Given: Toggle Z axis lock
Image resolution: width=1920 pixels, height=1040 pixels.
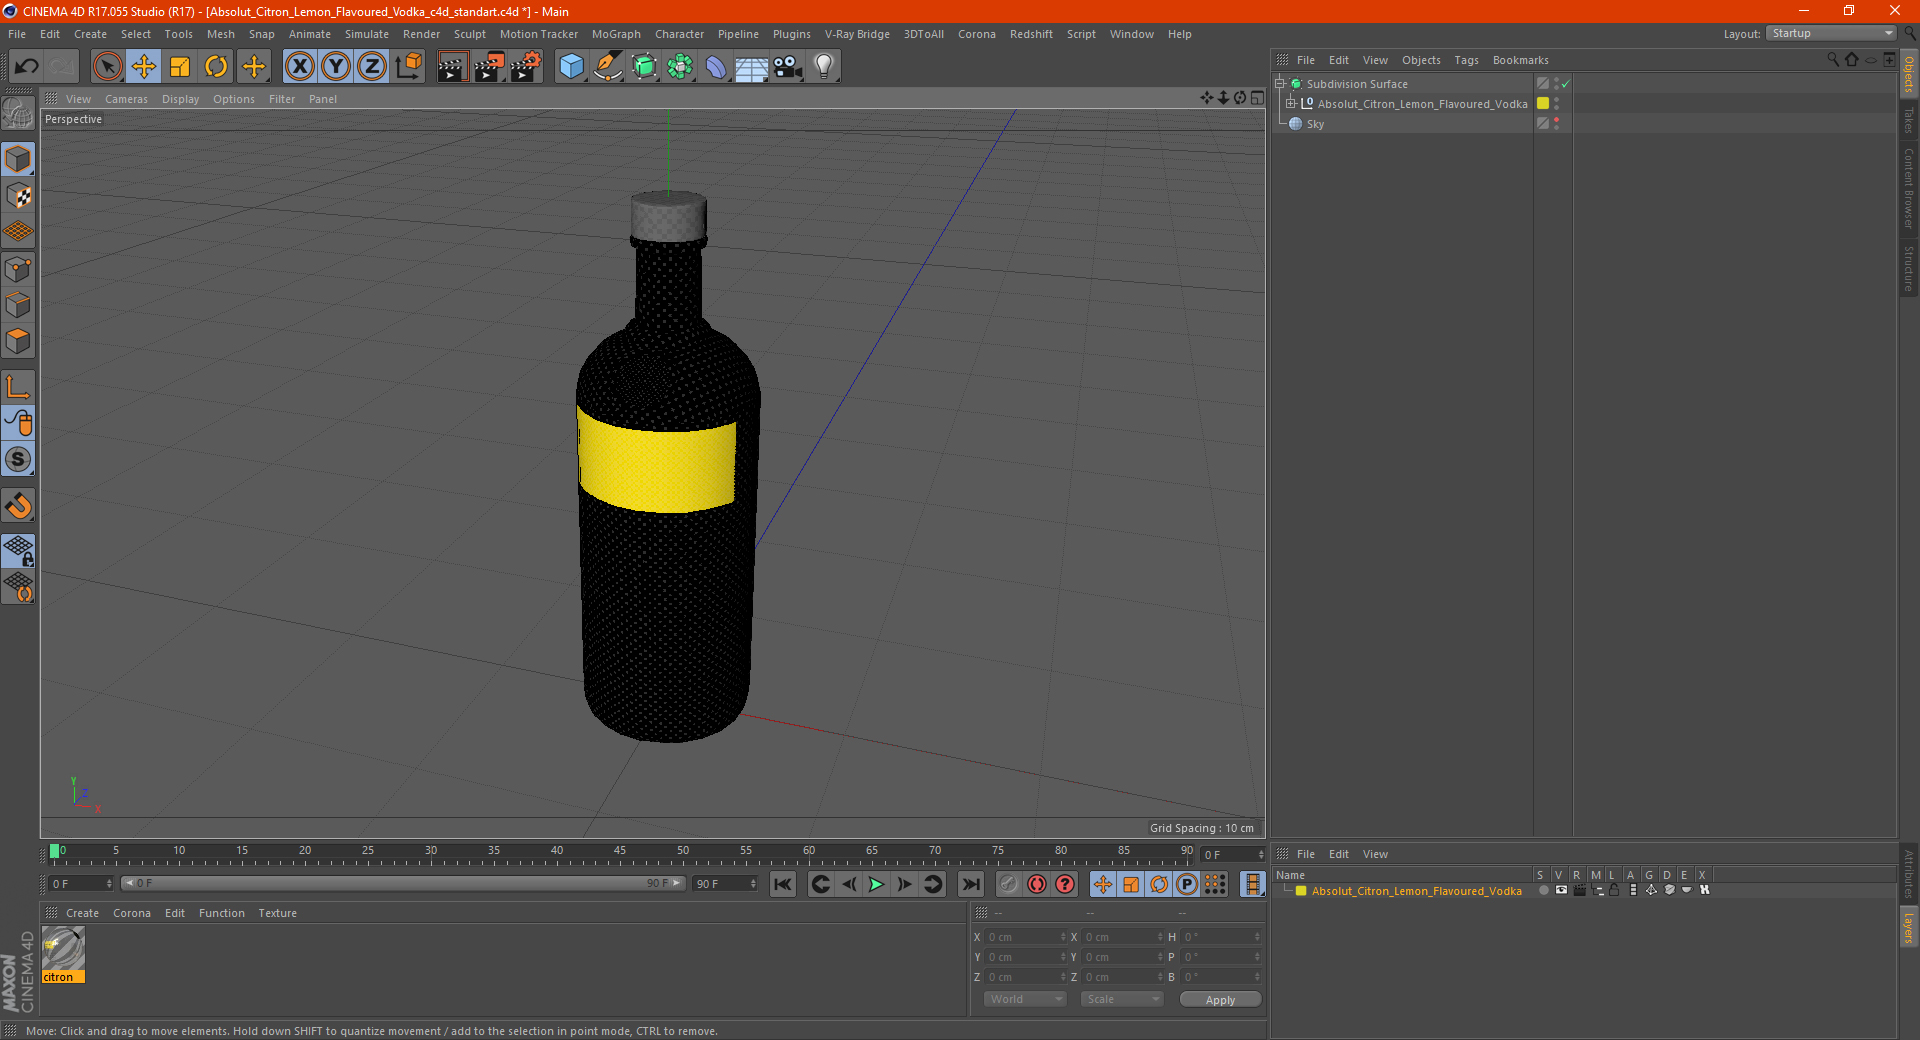Looking at the screenshot, I should tap(372, 67).
